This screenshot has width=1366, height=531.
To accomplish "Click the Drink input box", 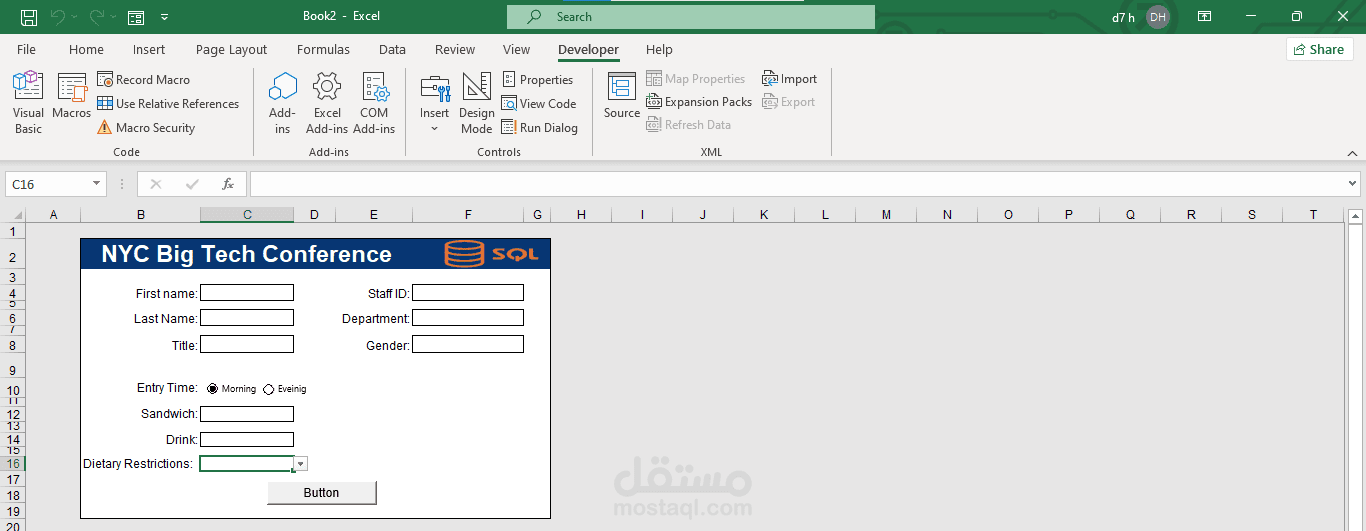I will (247, 440).
